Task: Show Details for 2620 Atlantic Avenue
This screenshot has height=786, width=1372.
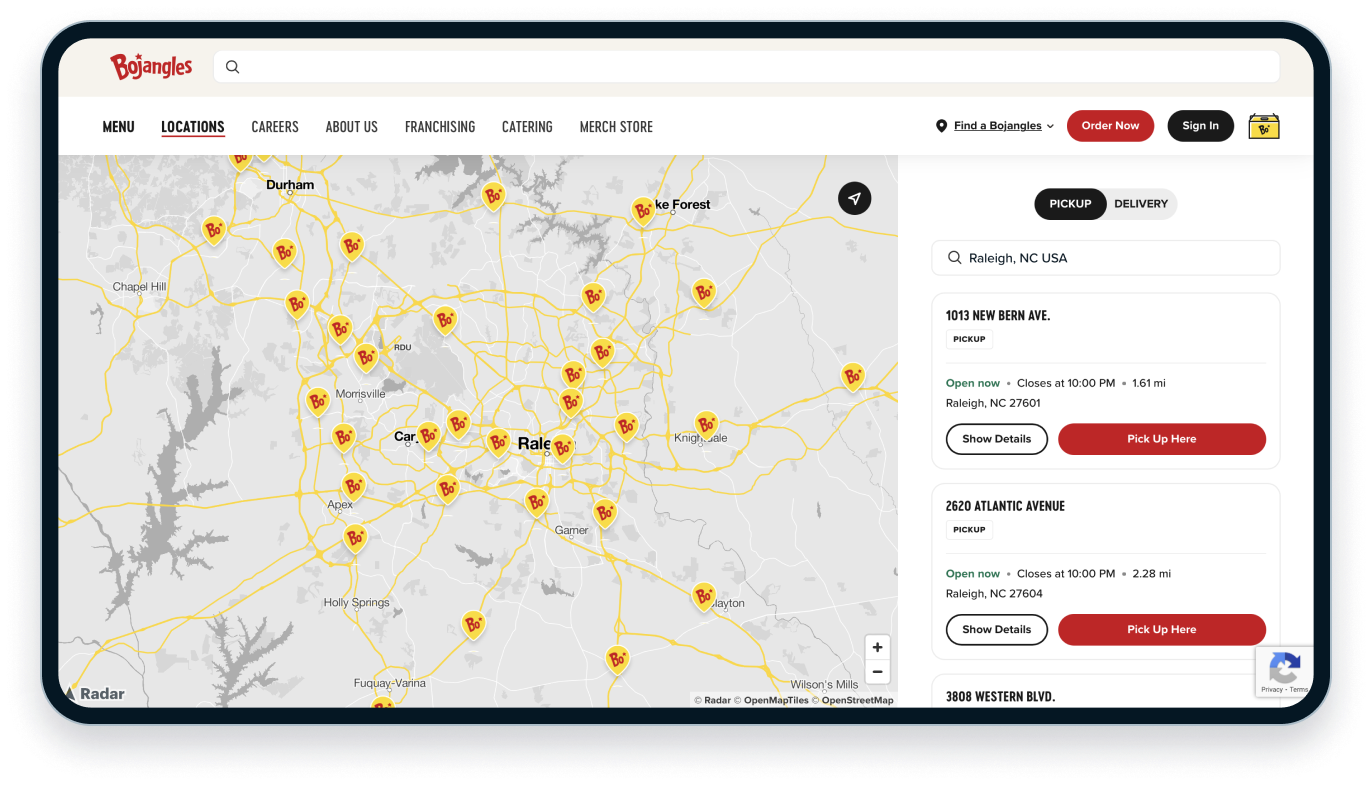Action: (x=996, y=630)
